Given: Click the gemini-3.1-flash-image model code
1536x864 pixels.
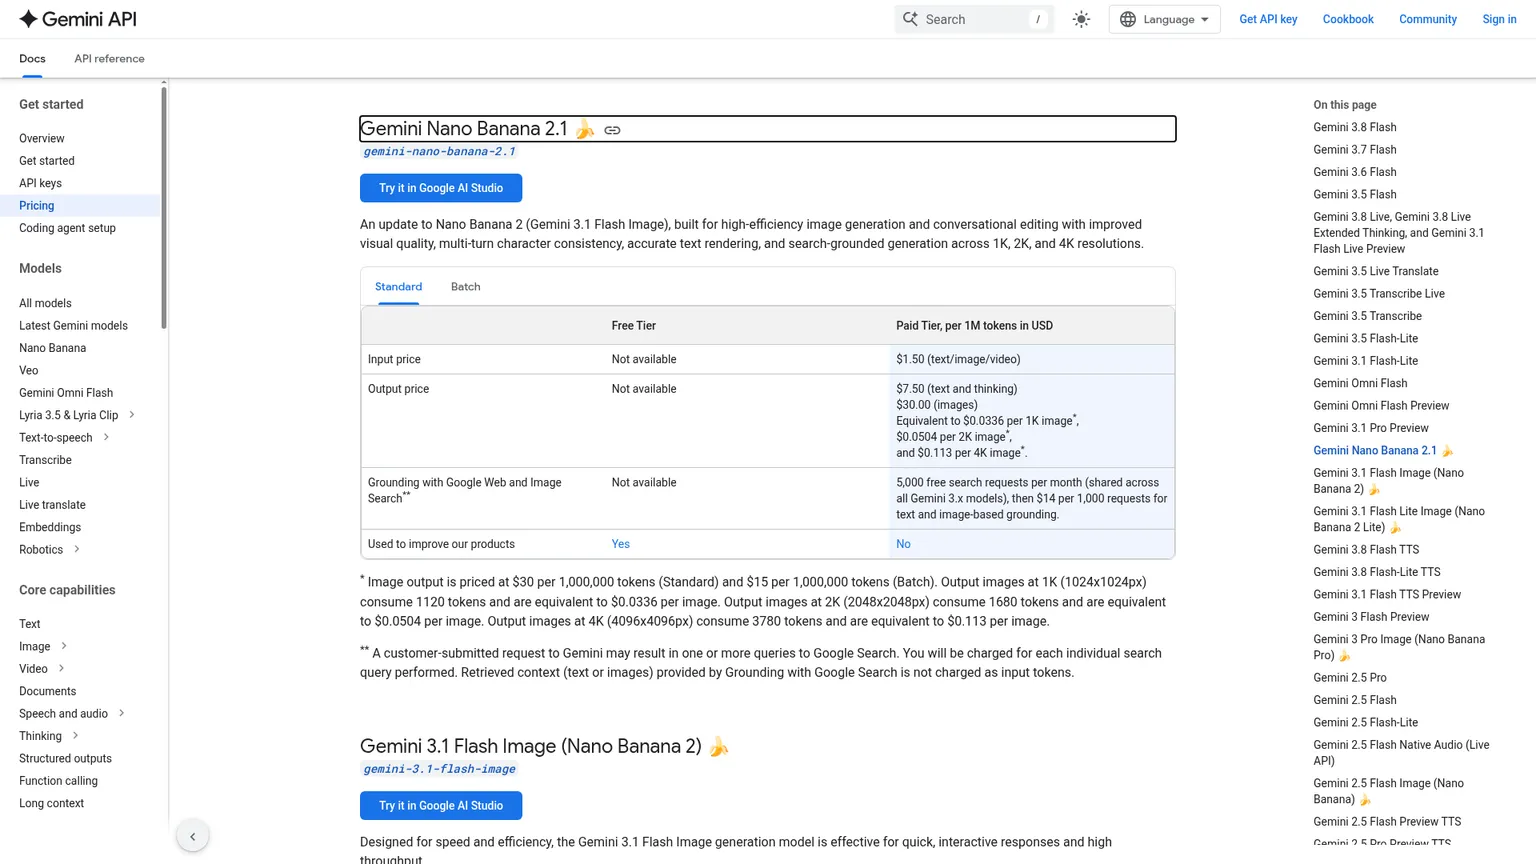Looking at the screenshot, I should (439, 769).
